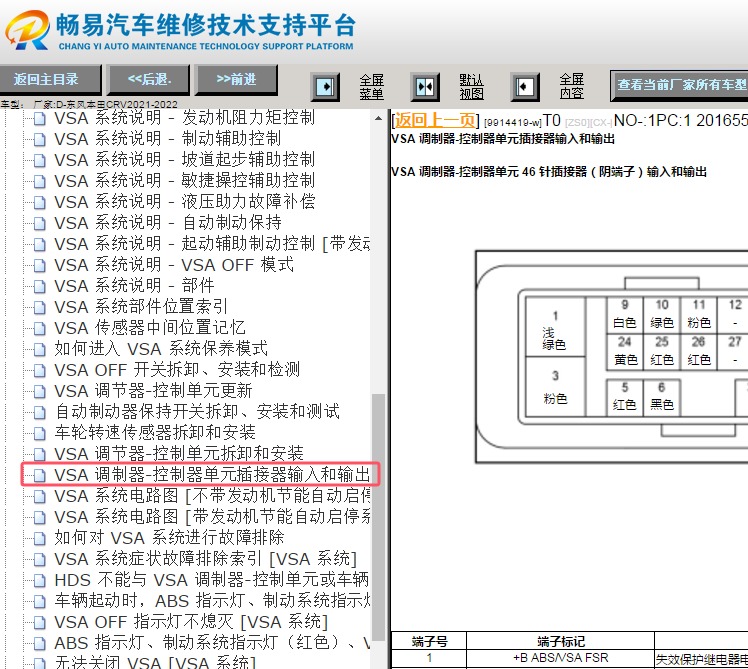Click page icon beside VSA 系统说明 - 制动辅助控制
The image size is (748, 669).
coord(40,139)
